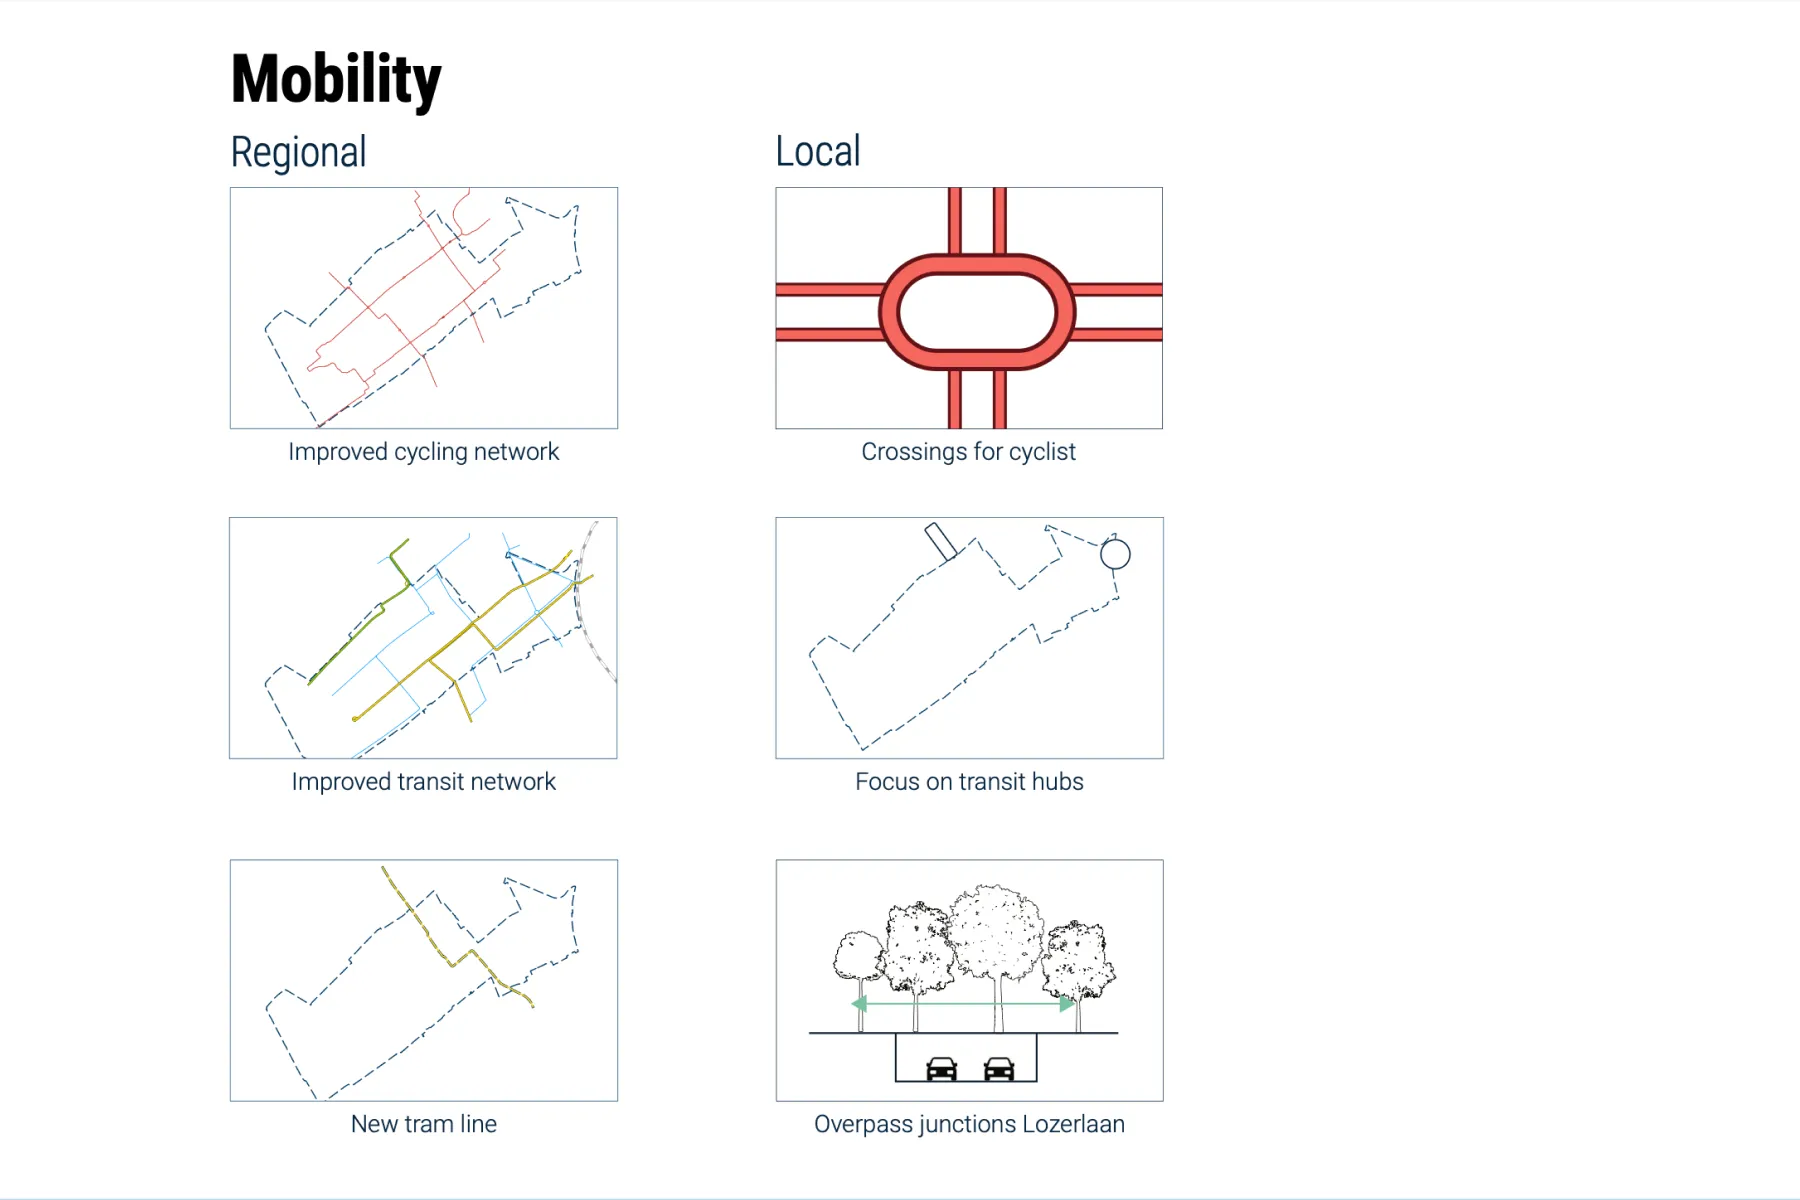
Task: Toggle visibility of the cycling network layer
Action: (423, 307)
